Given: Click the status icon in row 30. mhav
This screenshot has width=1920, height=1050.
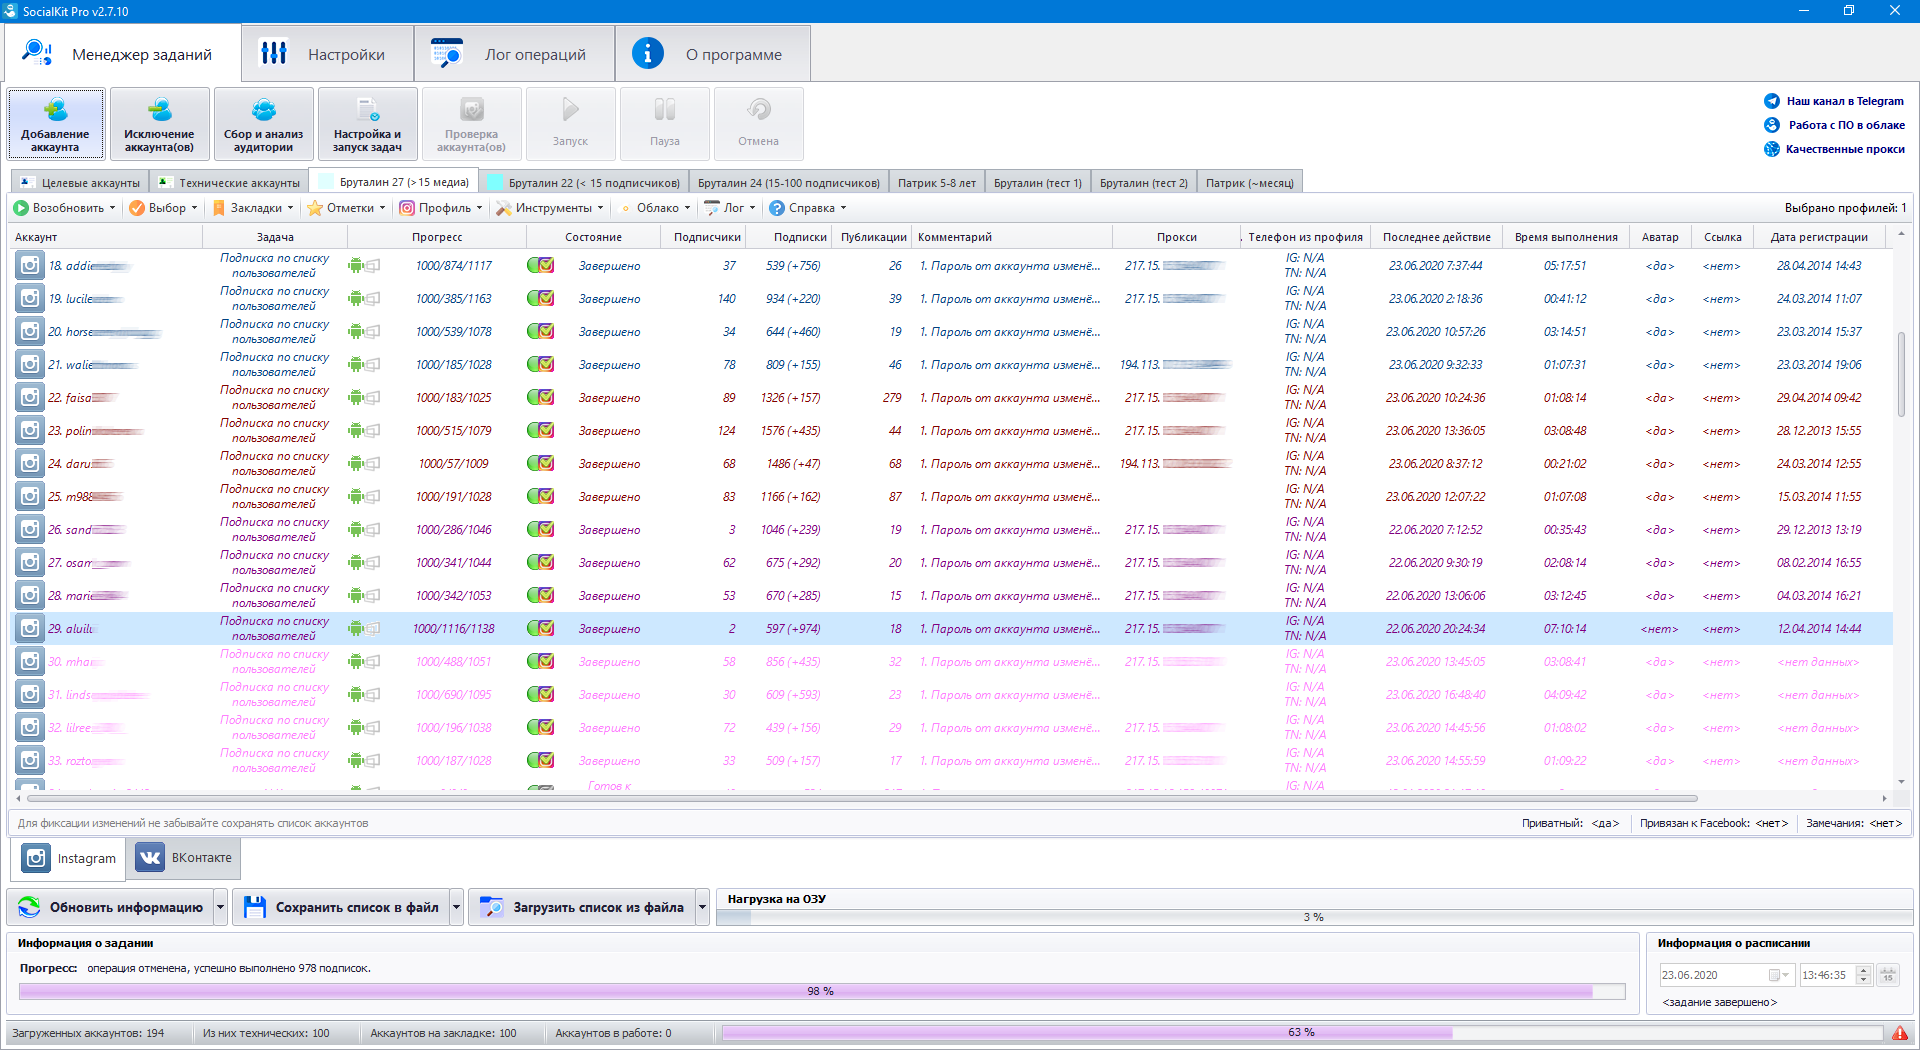Looking at the screenshot, I should [541, 661].
